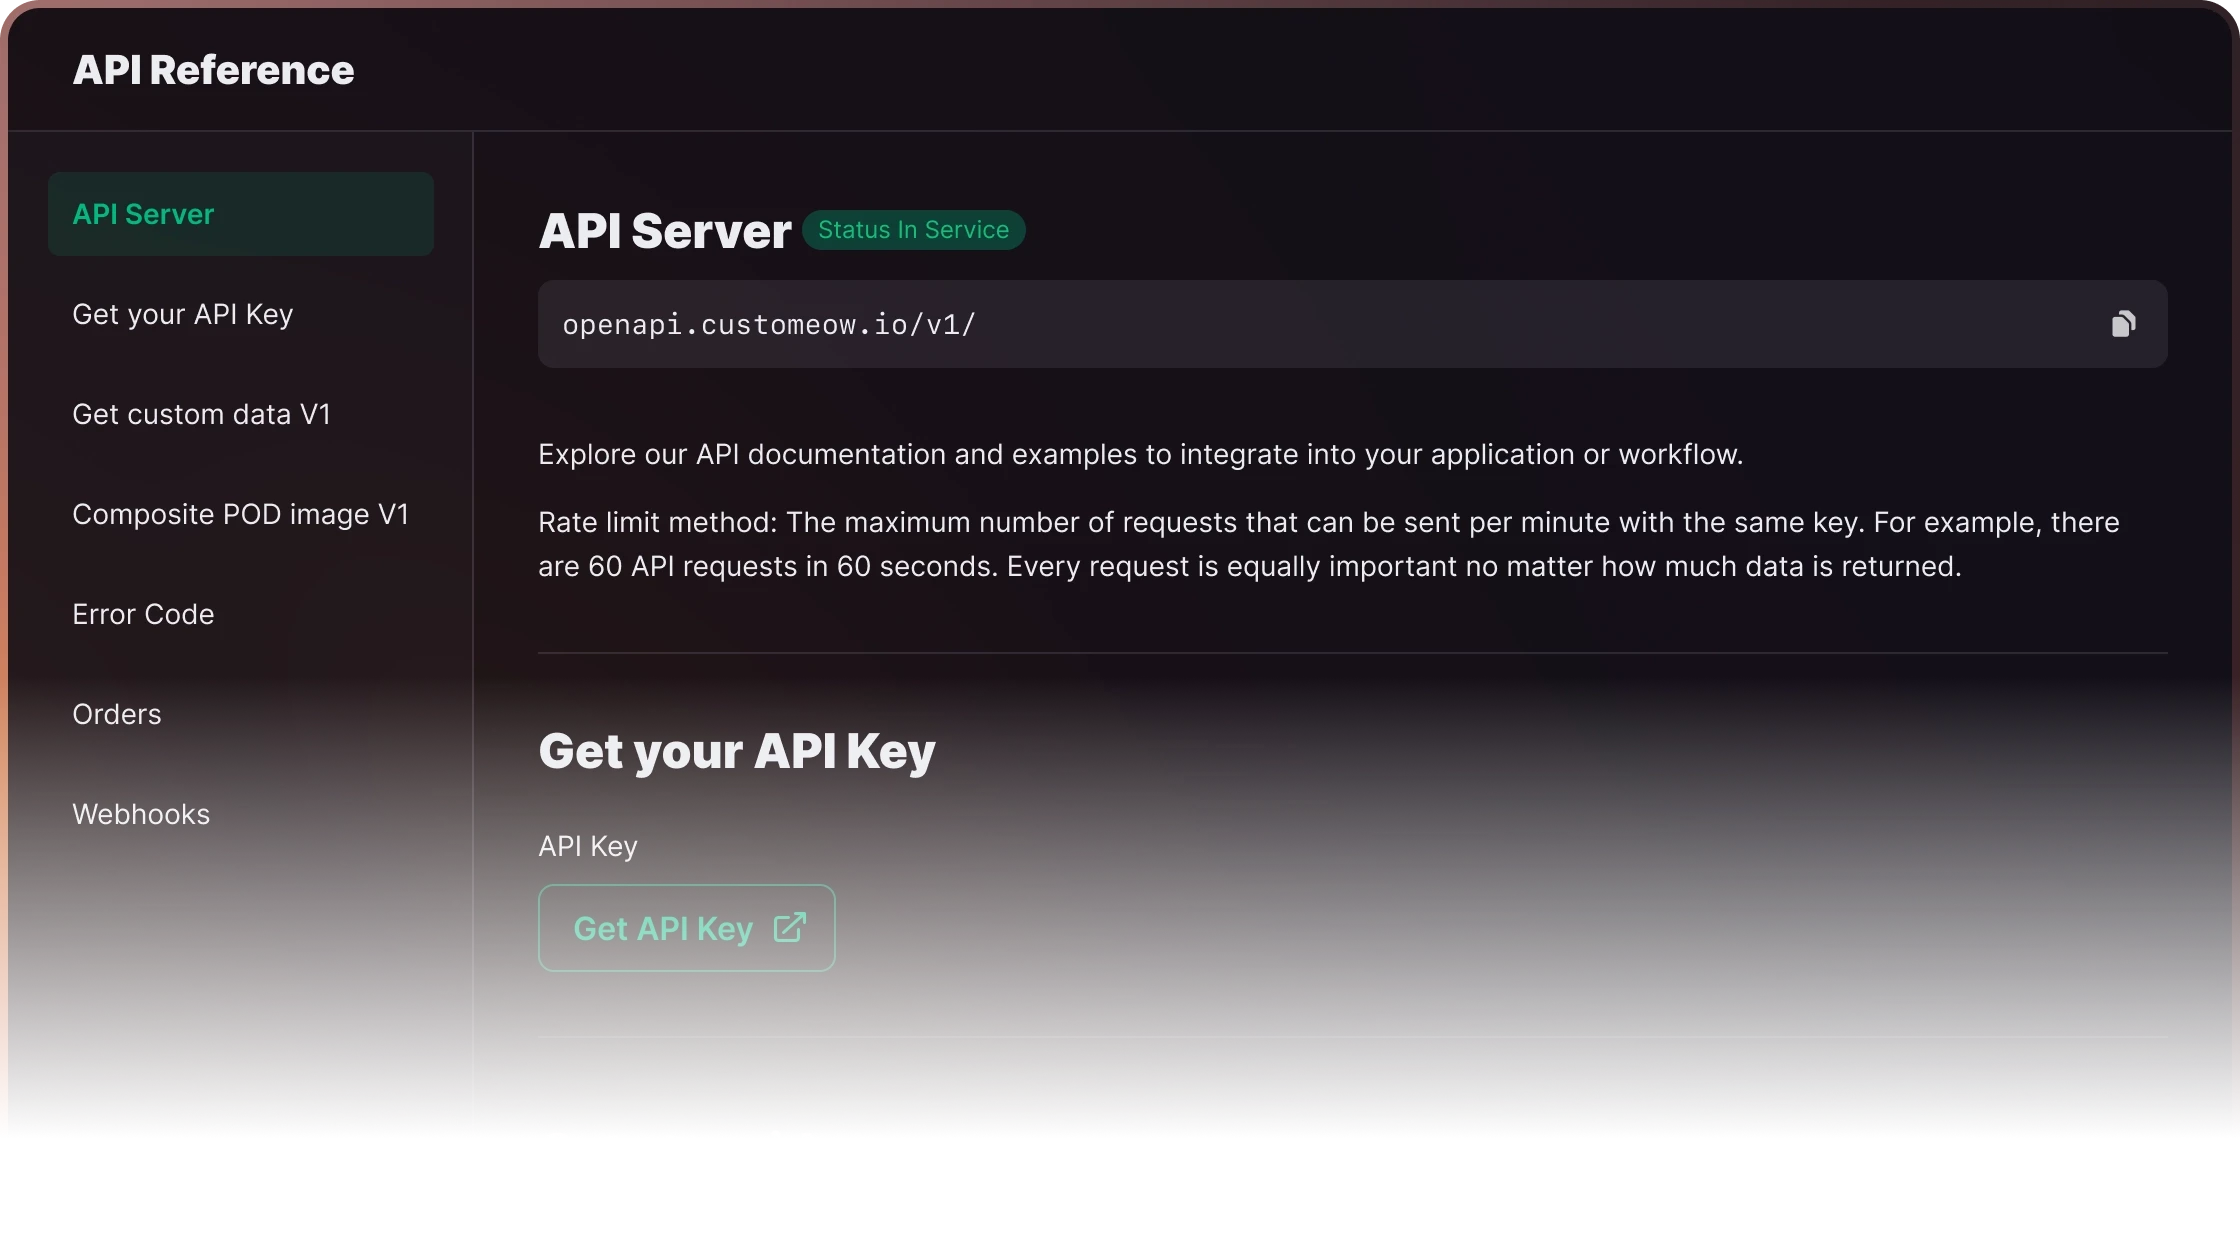This screenshot has height=1240, width=2240.
Task: Click the API Reference page title
Action: [x=213, y=70]
